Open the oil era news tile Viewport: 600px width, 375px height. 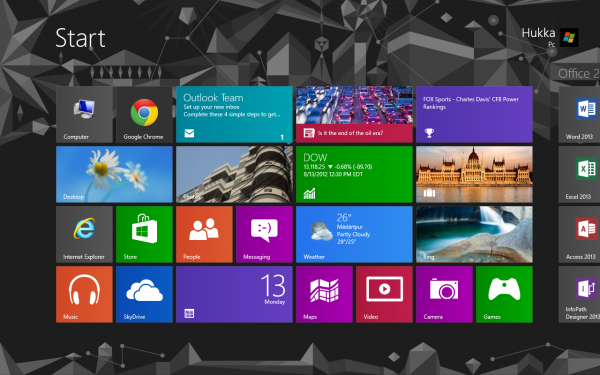click(354, 114)
